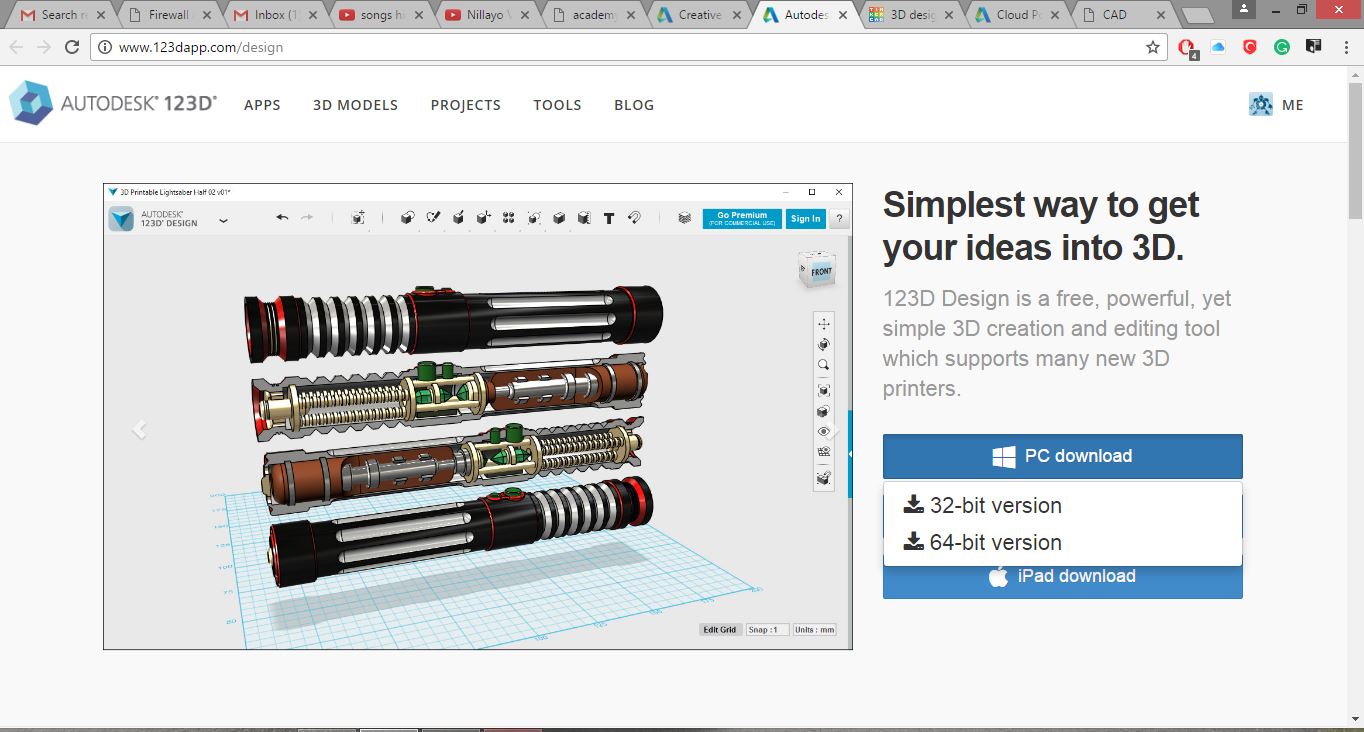Open the Grammarly extension icon
The width and height of the screenshot is (1364, 732).
[x=1282, y=46]
